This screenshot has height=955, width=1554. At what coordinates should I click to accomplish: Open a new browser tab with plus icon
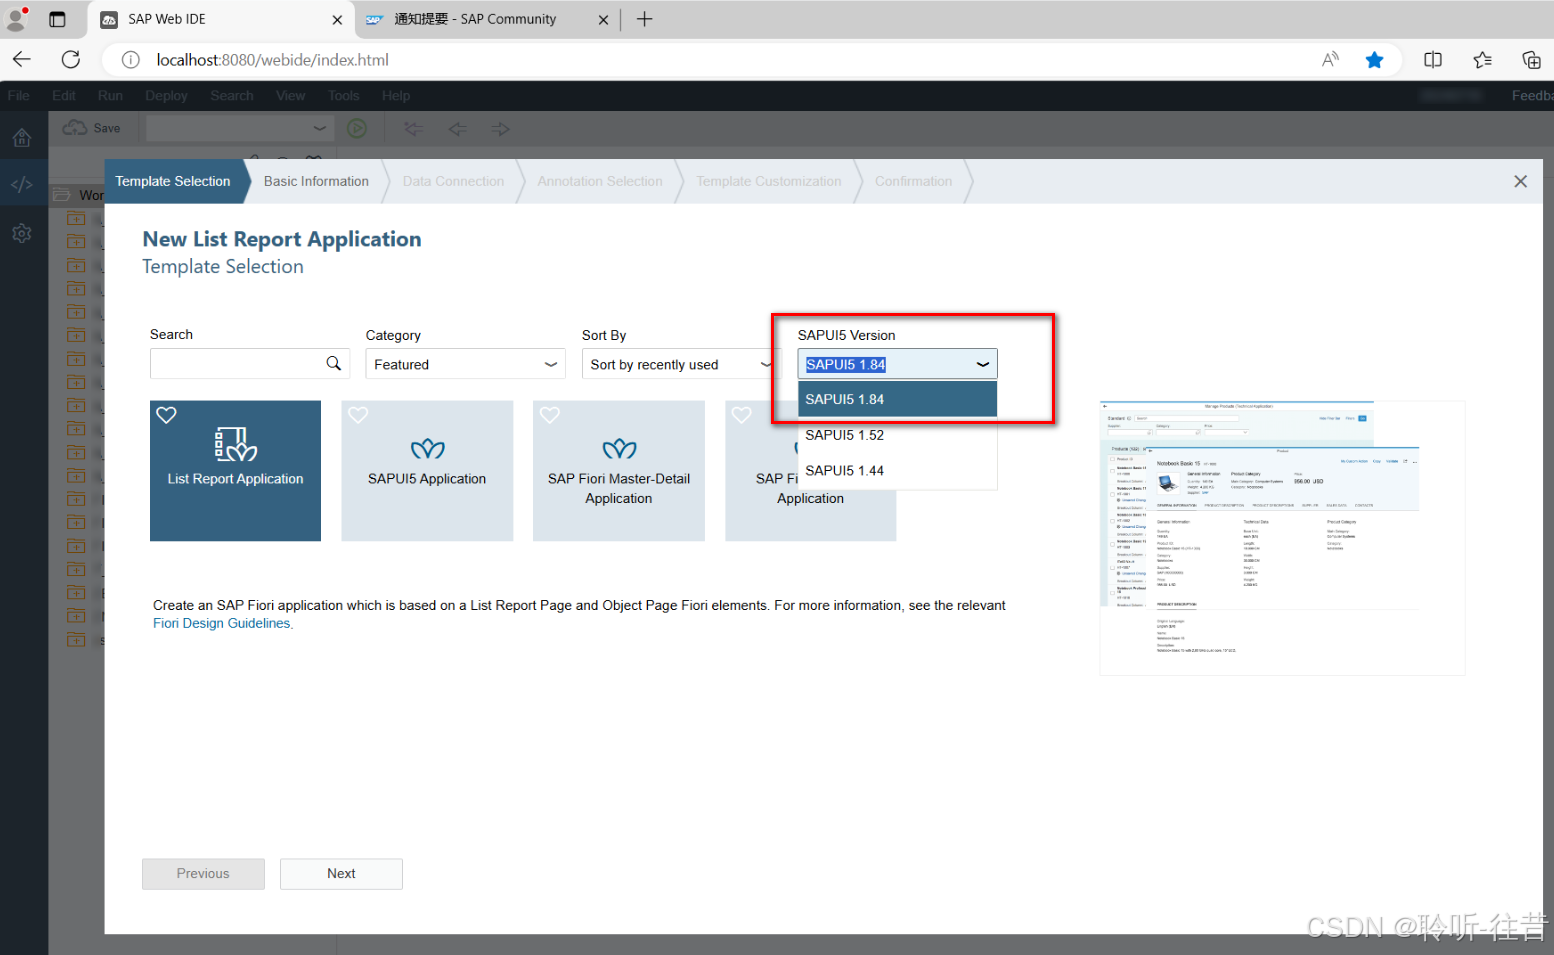[x=645, y=19]
